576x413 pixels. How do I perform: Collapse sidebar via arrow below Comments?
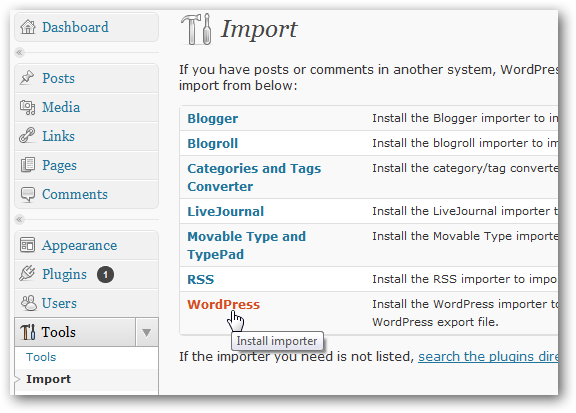(x=19, y=220)
